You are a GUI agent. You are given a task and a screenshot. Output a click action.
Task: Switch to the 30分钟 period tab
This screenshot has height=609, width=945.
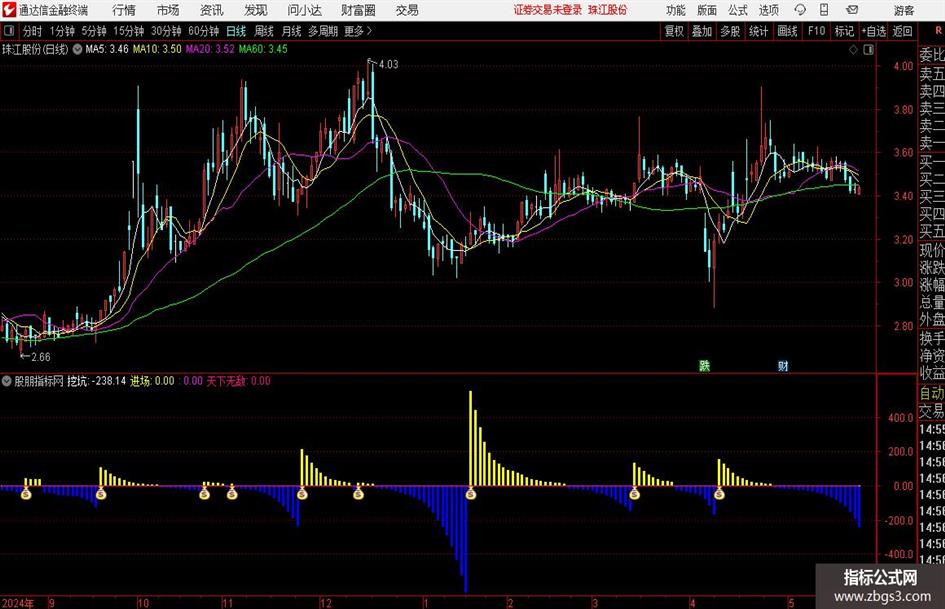pos(166,31)
